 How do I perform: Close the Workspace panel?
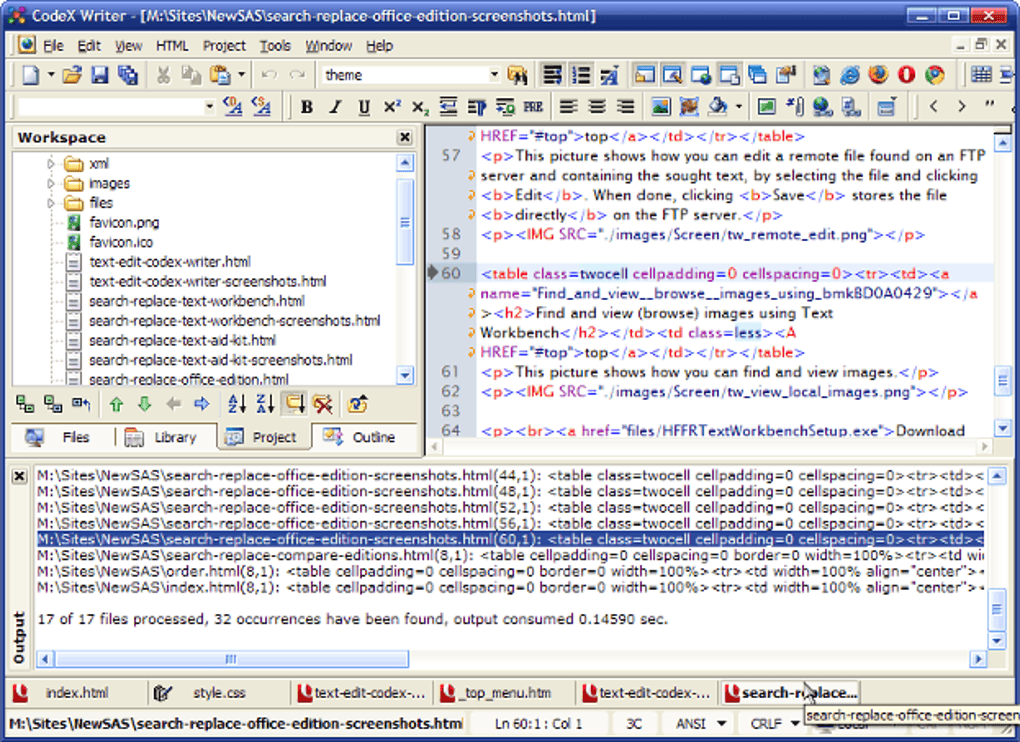(x=405, y=137)
